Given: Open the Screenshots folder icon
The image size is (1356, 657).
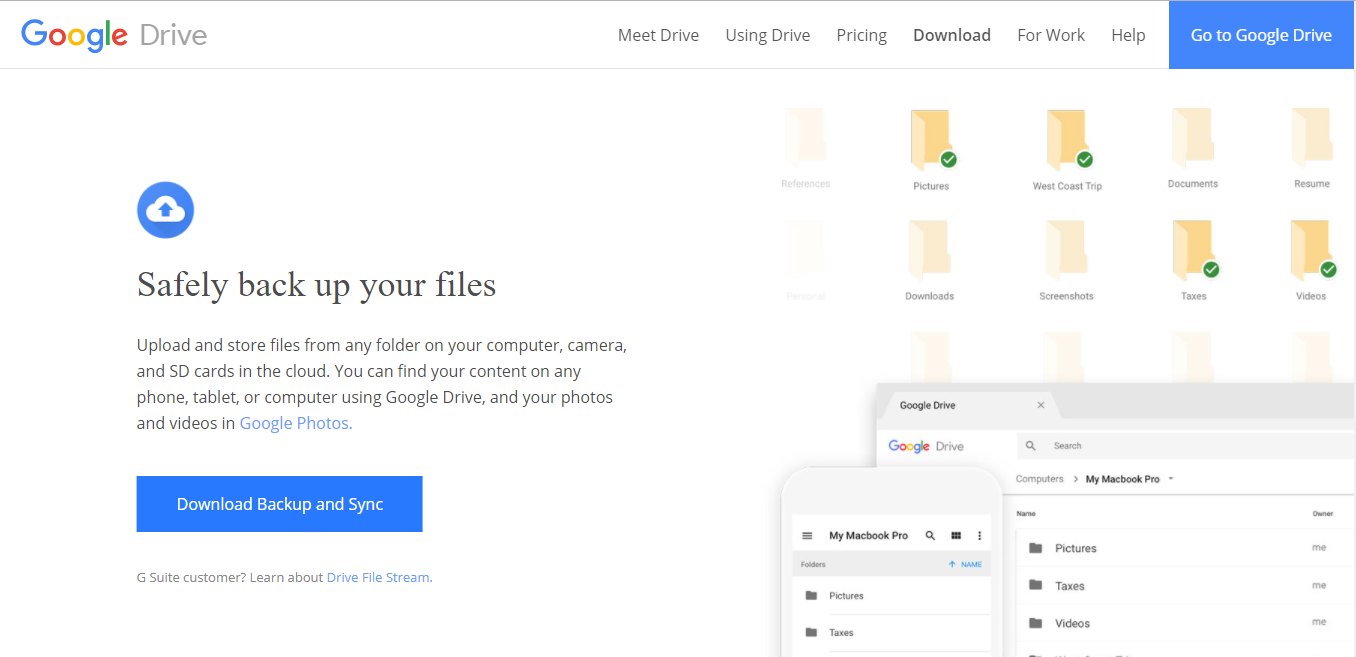Looking at the screenshot, I should click(x=1066, y=250).
